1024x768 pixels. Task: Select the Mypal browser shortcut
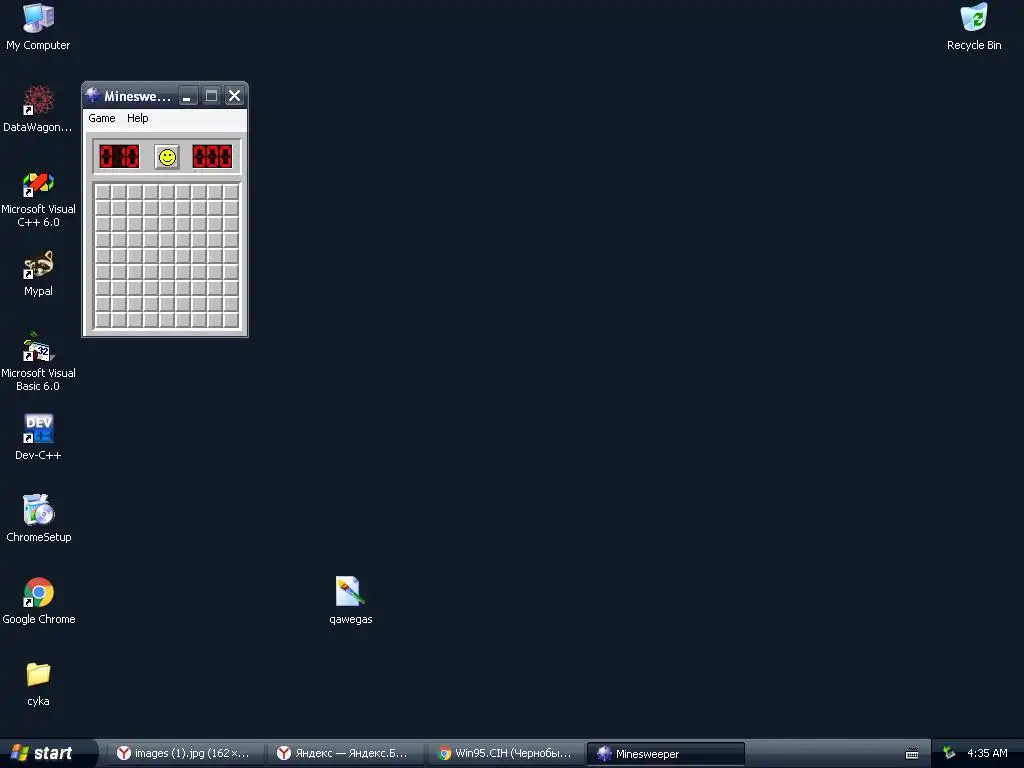click(x=38, y=273)
